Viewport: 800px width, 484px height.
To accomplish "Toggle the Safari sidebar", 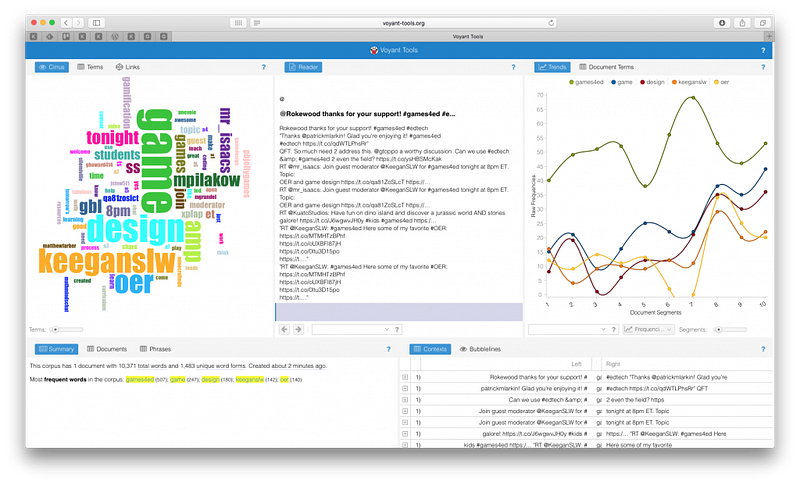I will [x=96, y=22].
